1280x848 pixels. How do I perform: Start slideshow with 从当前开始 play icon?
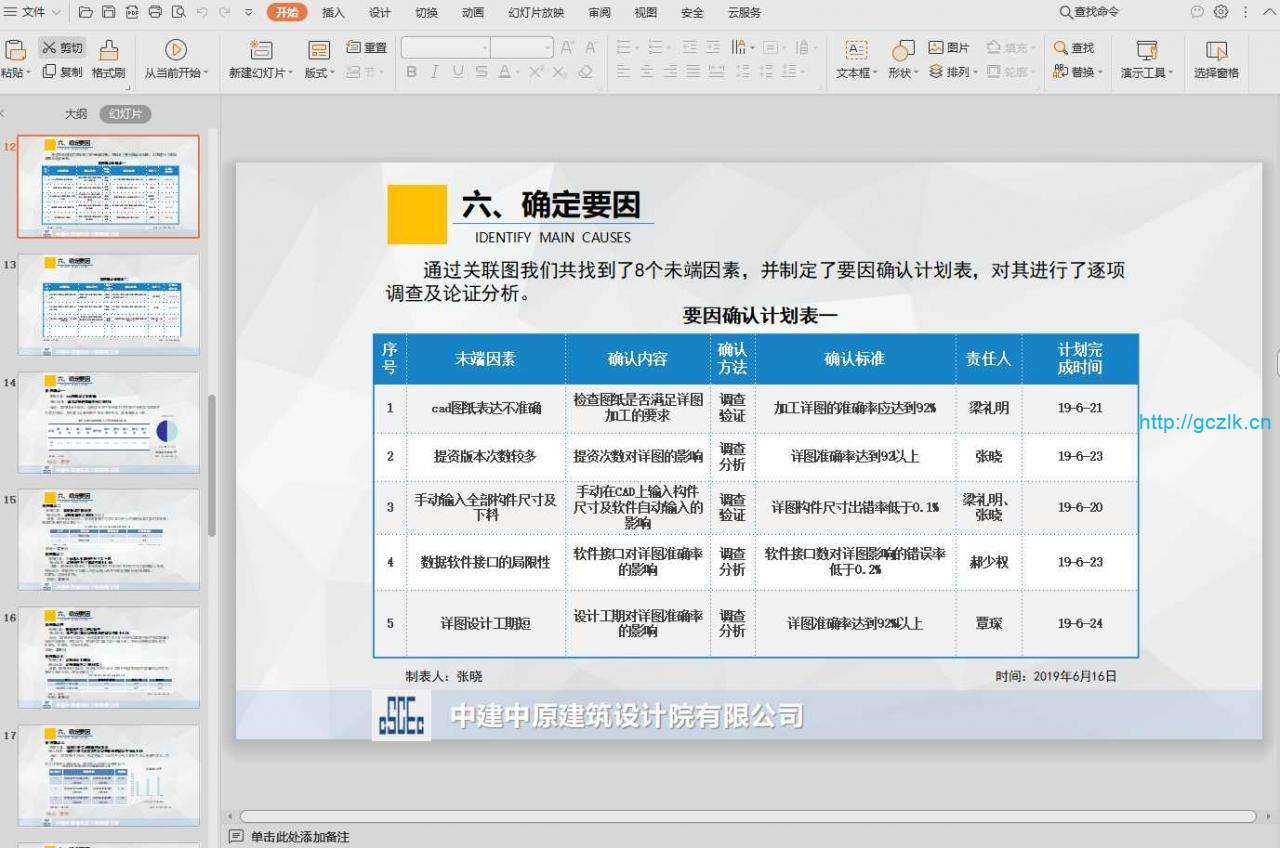pos(176,50)
